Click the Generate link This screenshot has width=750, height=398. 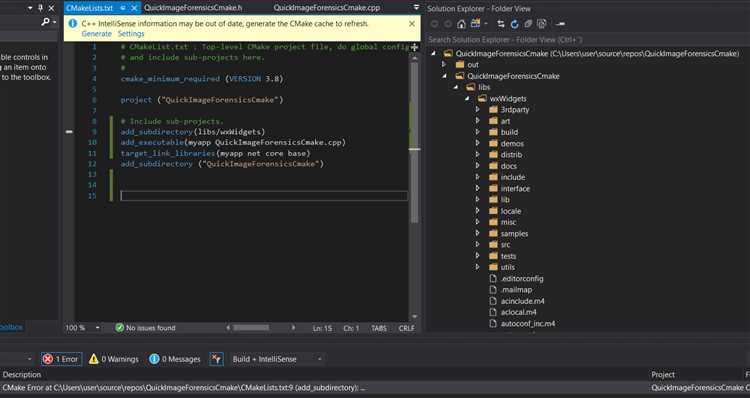(x=97, y=34)
